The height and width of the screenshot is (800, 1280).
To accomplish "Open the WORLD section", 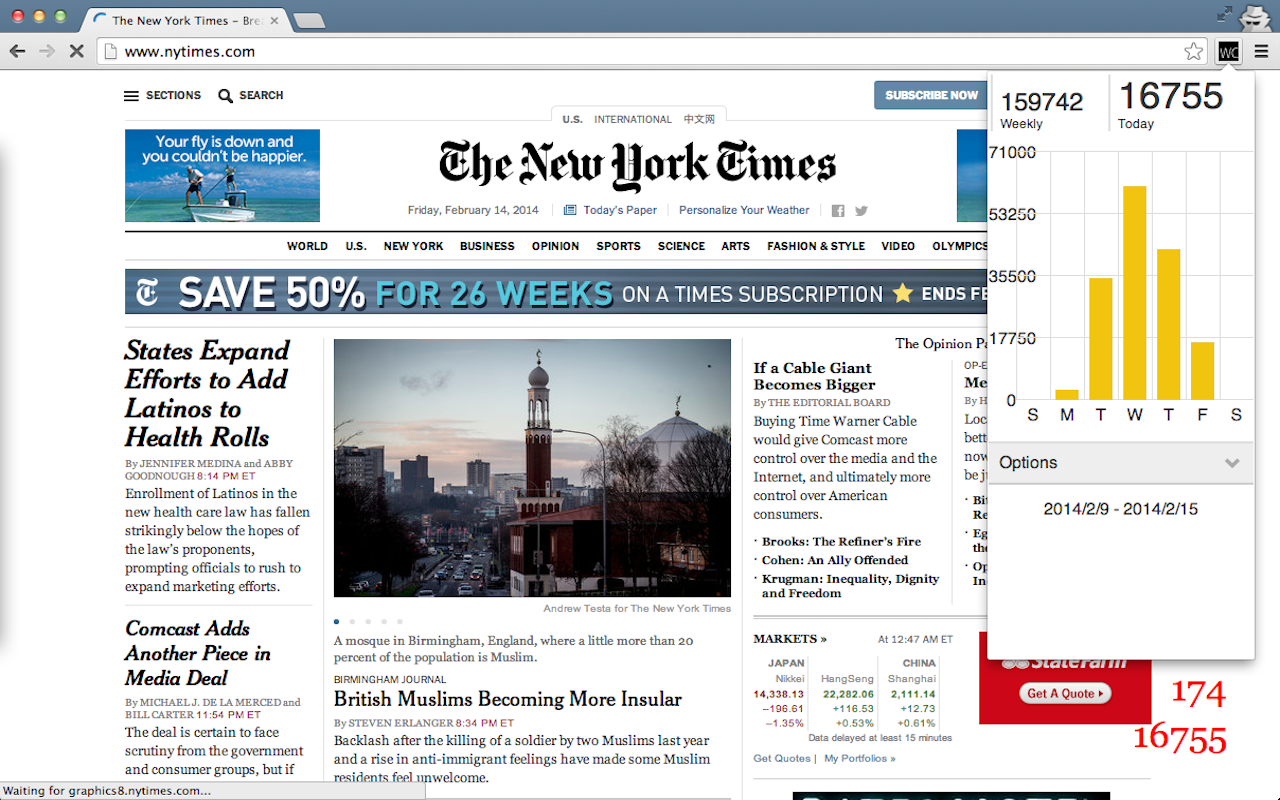I will (x=307, y=246).
